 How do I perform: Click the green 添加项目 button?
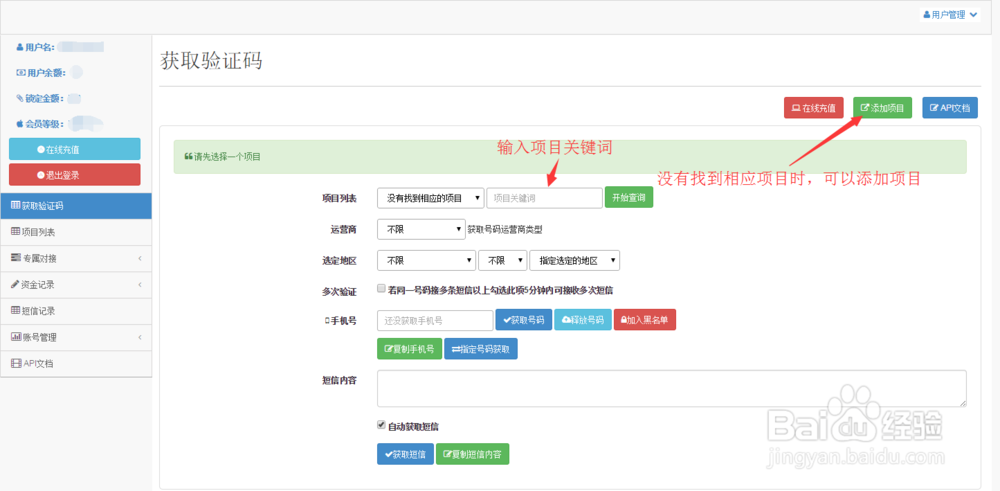click(883, 108)
